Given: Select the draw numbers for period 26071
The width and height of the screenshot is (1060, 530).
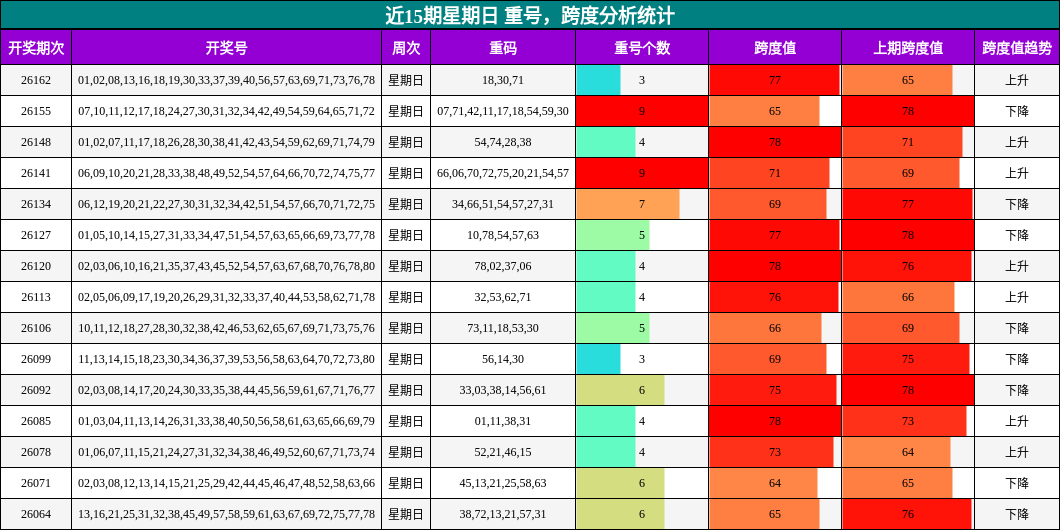Looking at the screenshot, I should 226,484.
